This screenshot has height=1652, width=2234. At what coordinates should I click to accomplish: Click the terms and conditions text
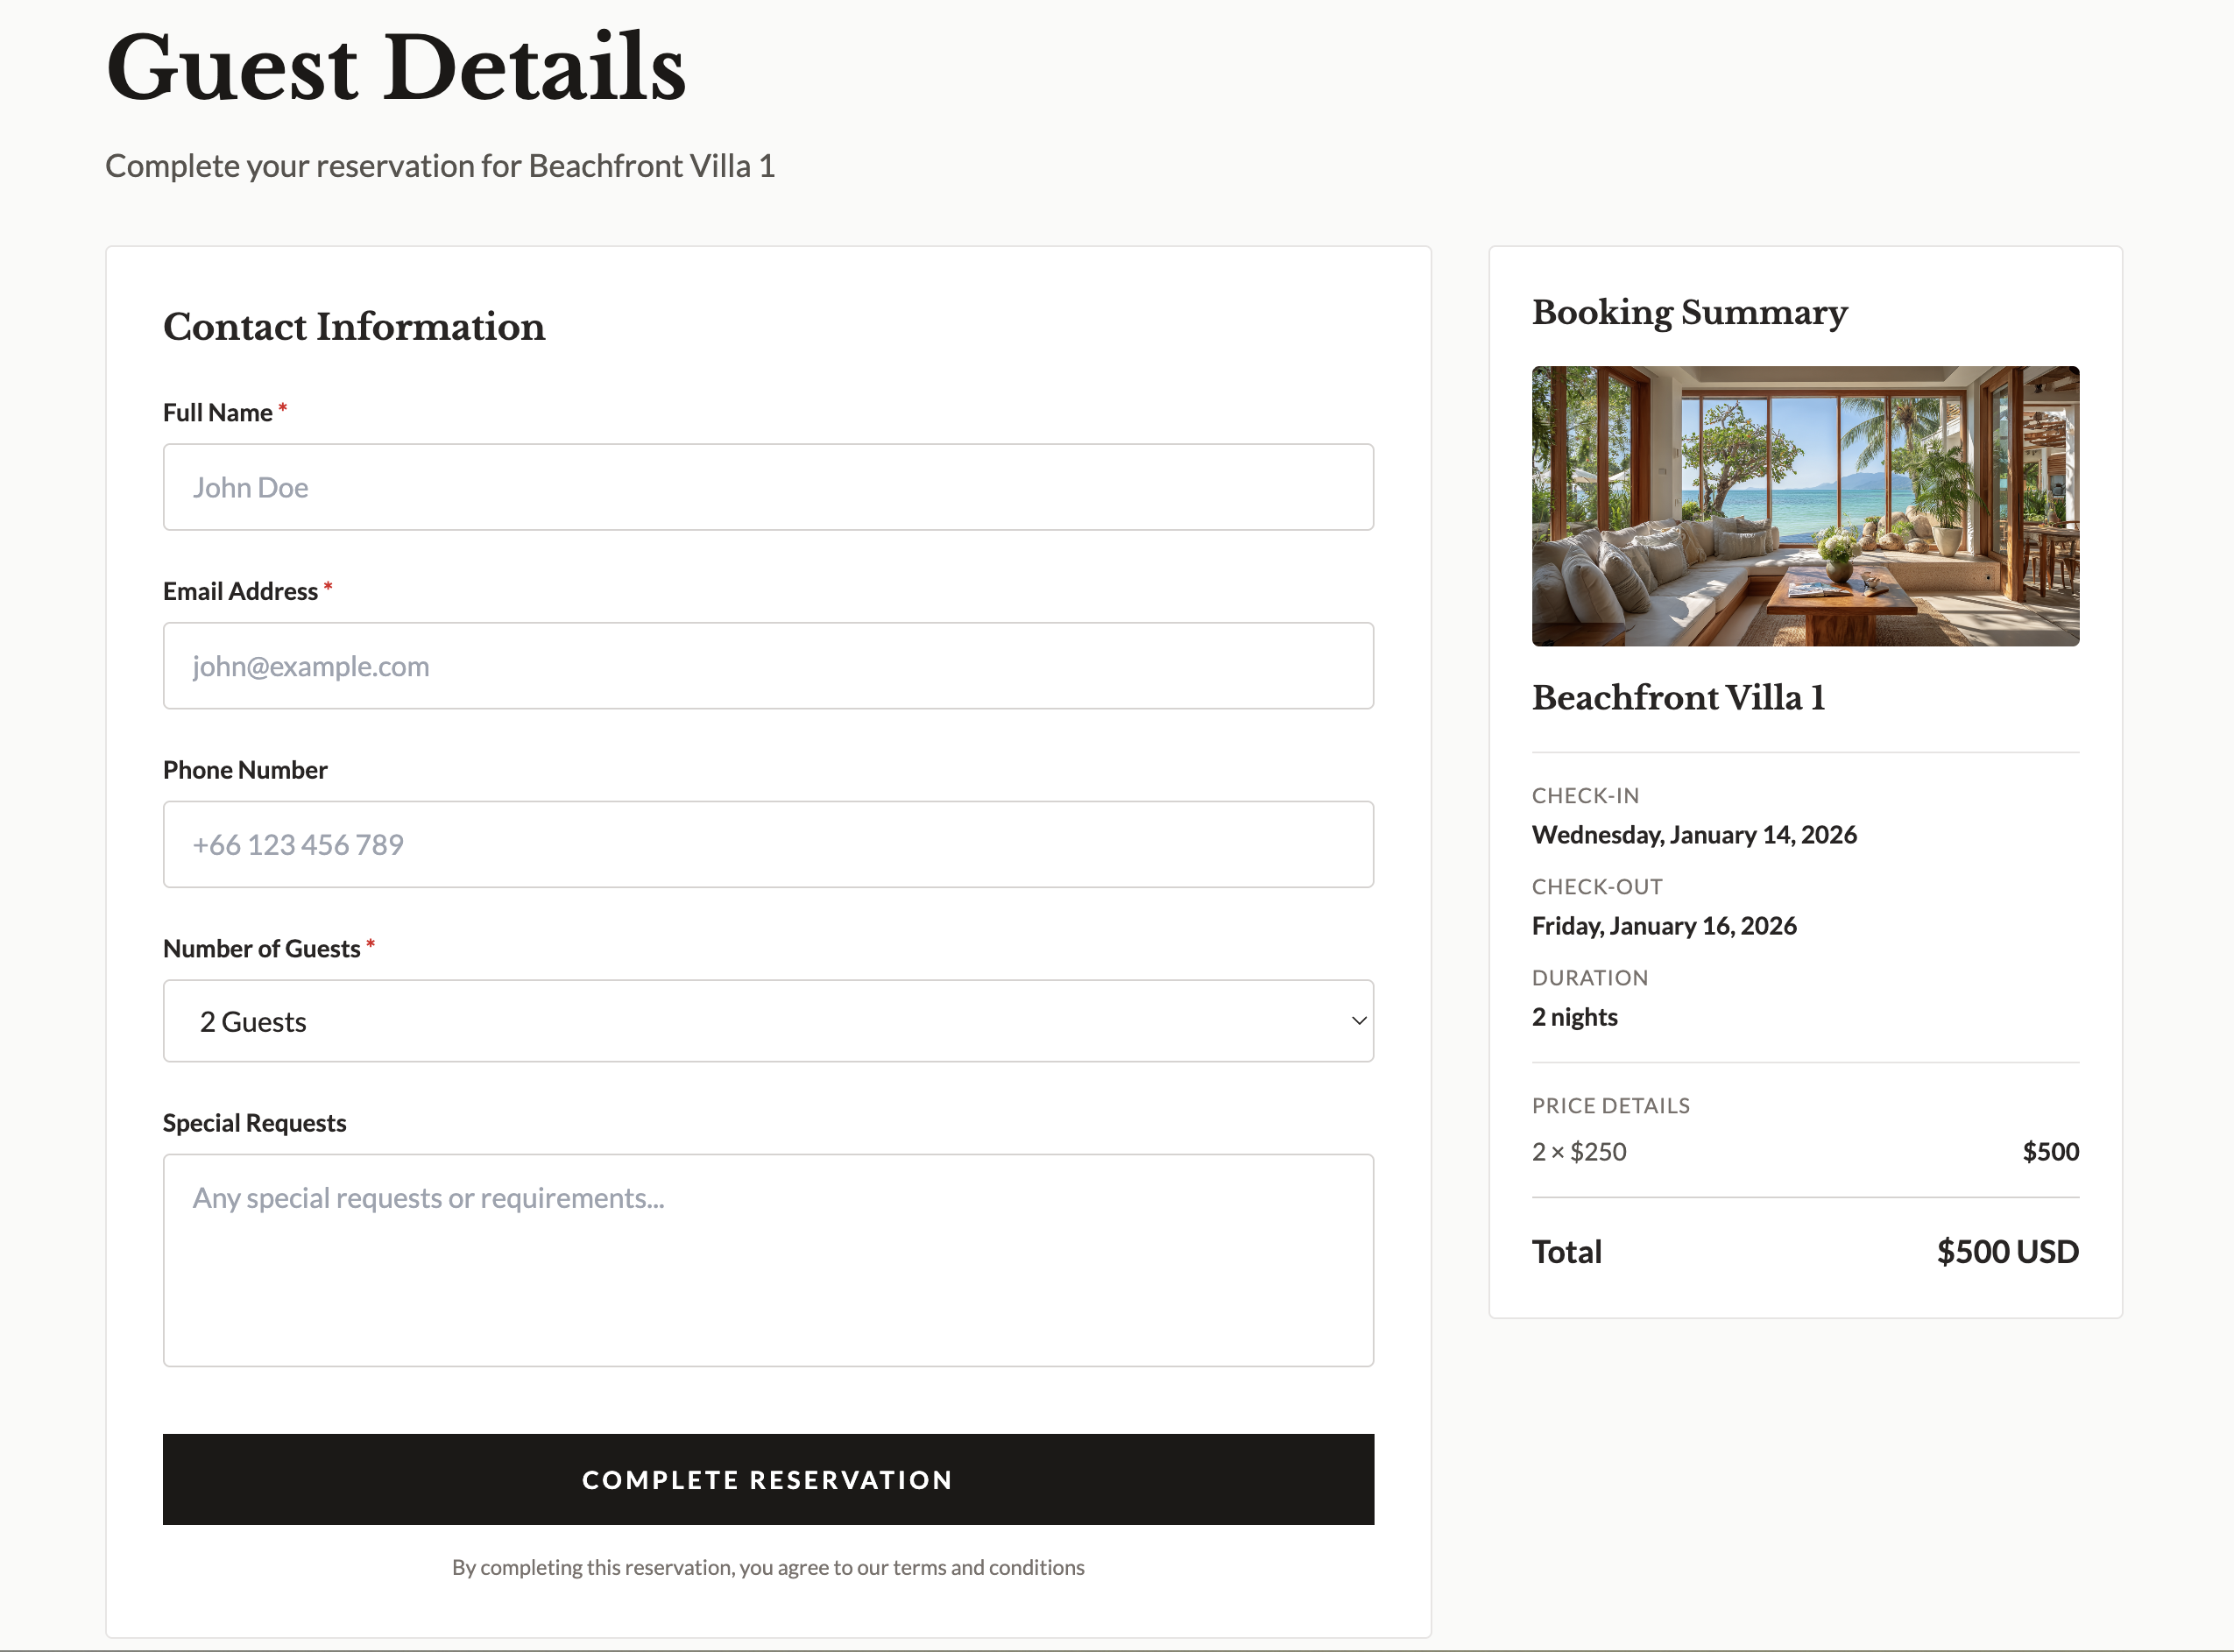coord(768,1567)
